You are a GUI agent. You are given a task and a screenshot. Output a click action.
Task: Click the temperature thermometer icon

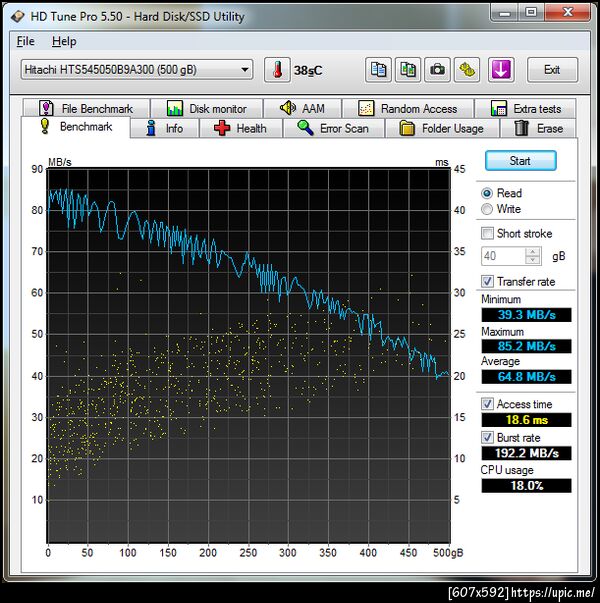pyautogui.click(x=277, y=70)
